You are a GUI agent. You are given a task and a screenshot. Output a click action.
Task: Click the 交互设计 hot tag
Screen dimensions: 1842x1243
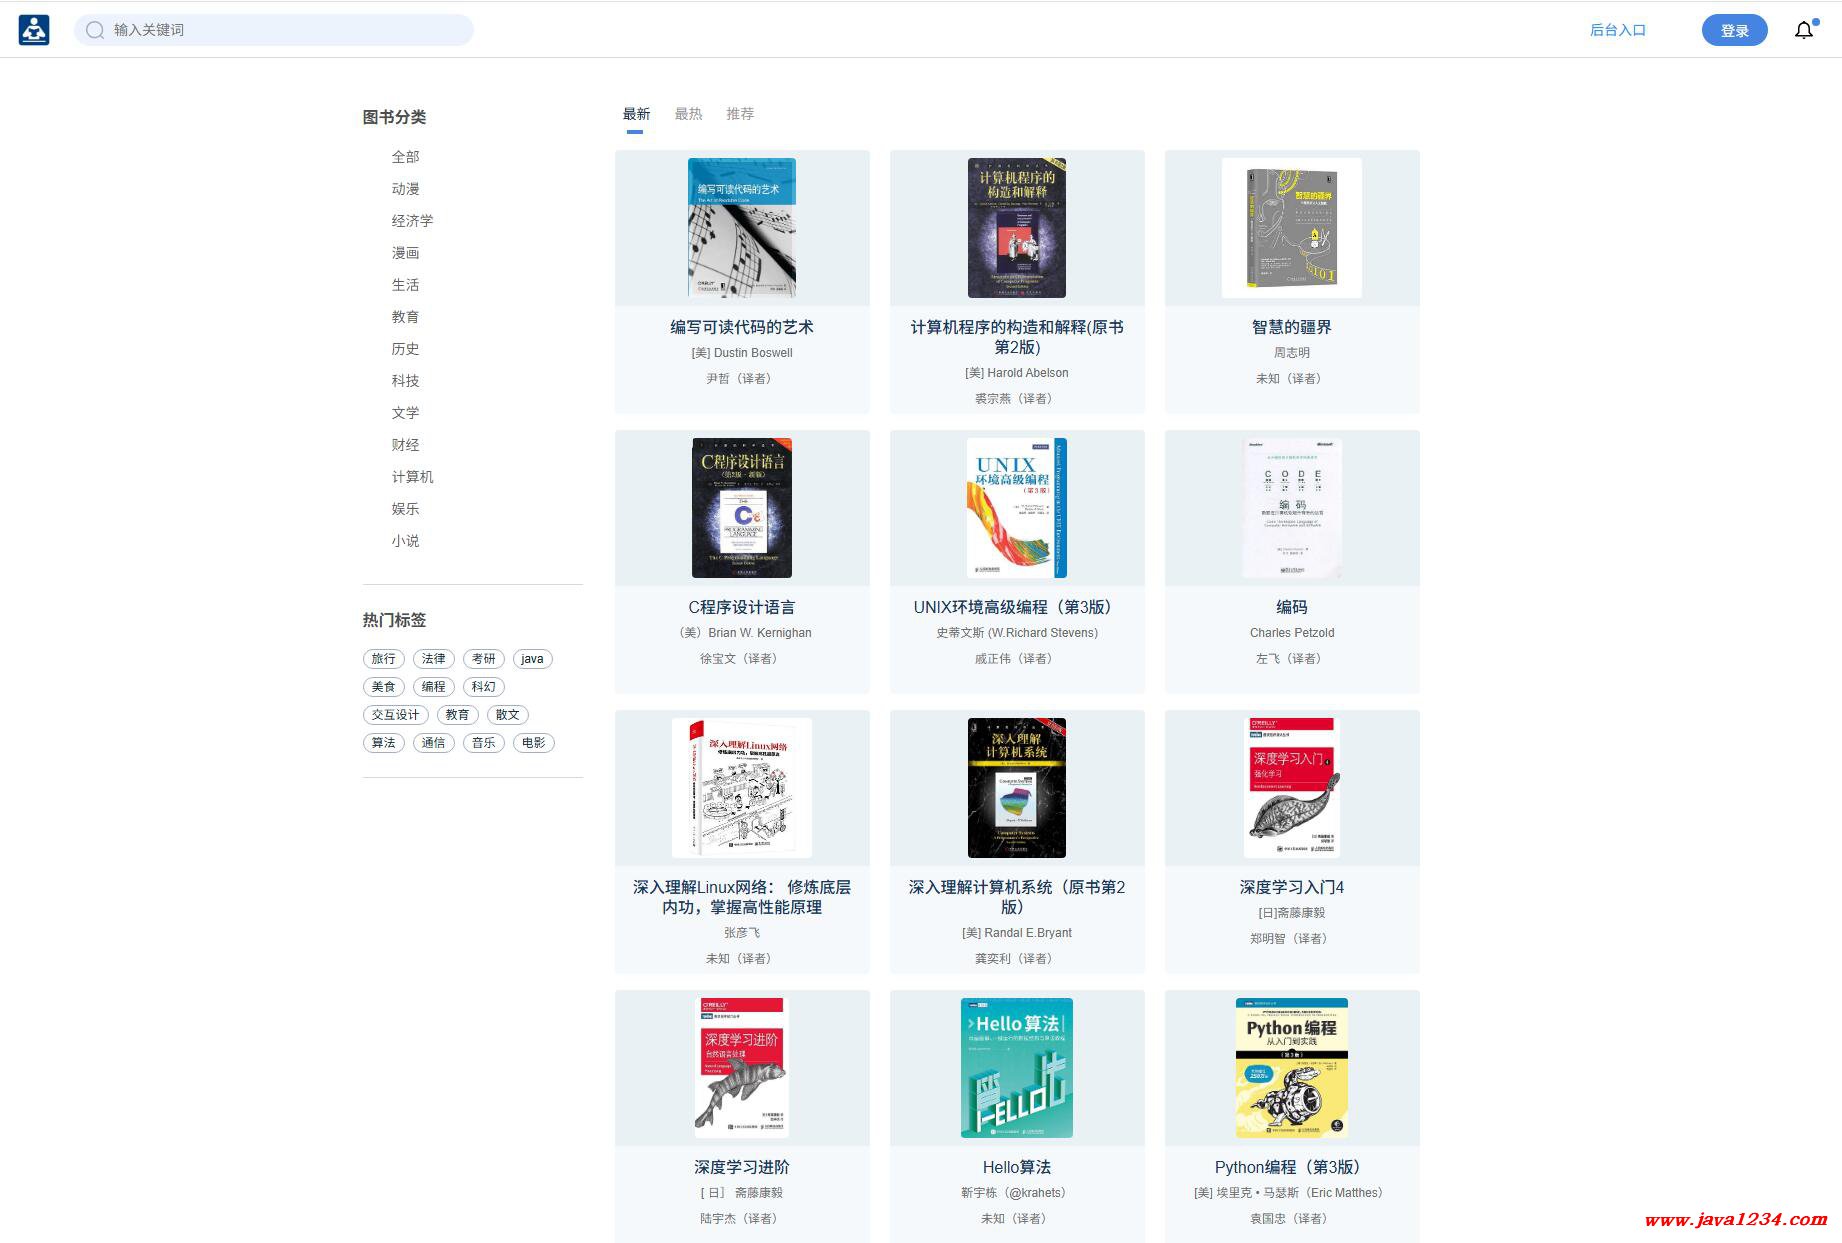tap(396, 715)
